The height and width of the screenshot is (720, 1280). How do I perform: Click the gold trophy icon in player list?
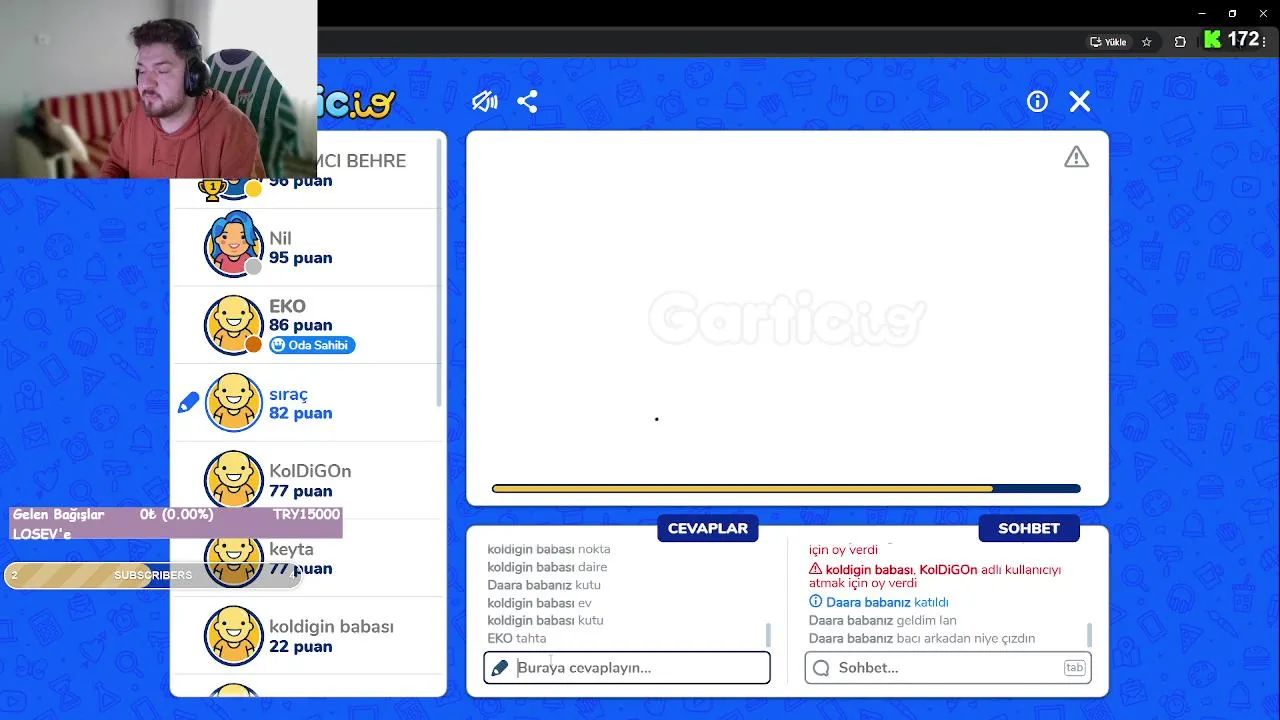click(x=211, y=188)
